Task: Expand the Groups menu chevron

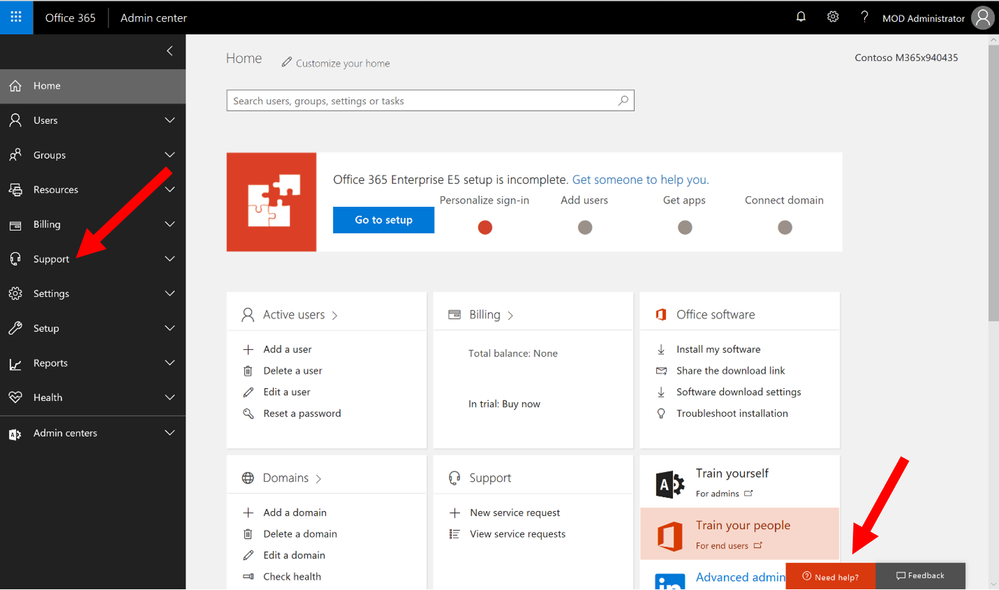Action: click(169, 155)
